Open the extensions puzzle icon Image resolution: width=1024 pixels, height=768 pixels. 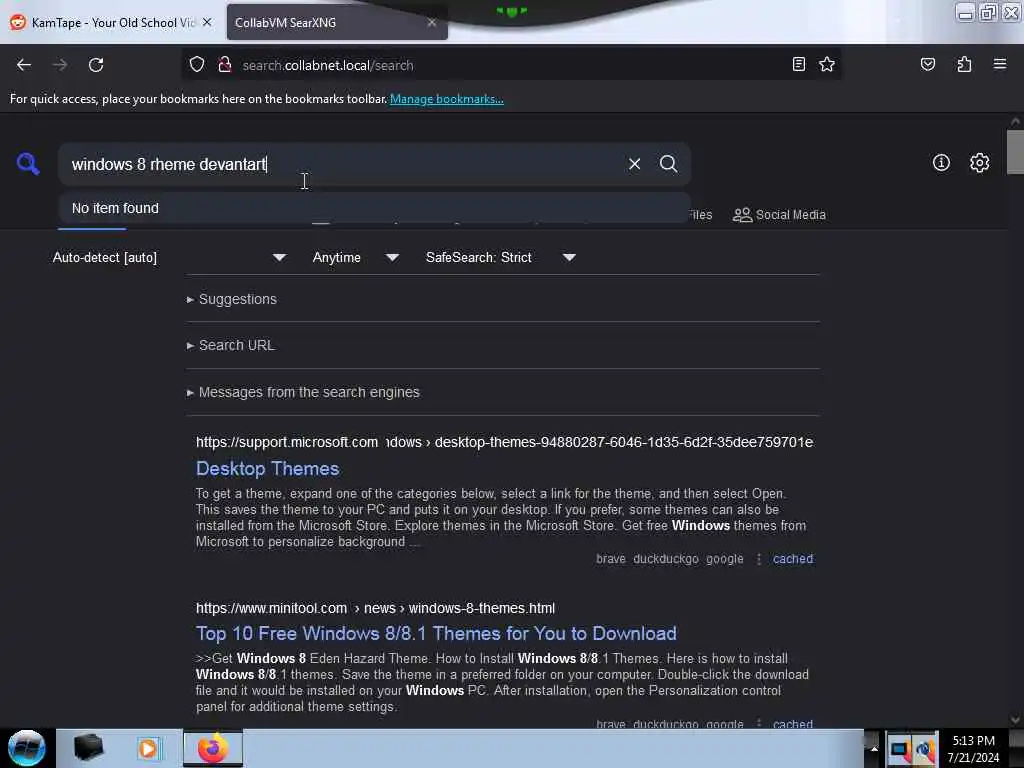click(964, 65)
